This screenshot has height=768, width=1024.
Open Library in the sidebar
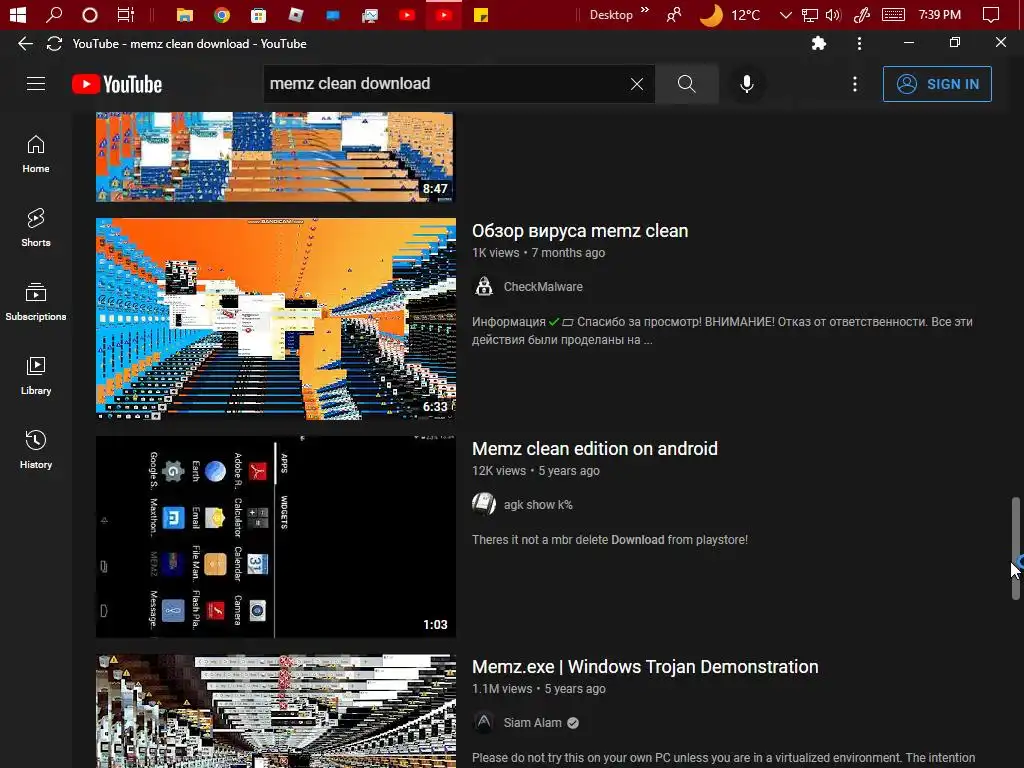coord(36,376)
